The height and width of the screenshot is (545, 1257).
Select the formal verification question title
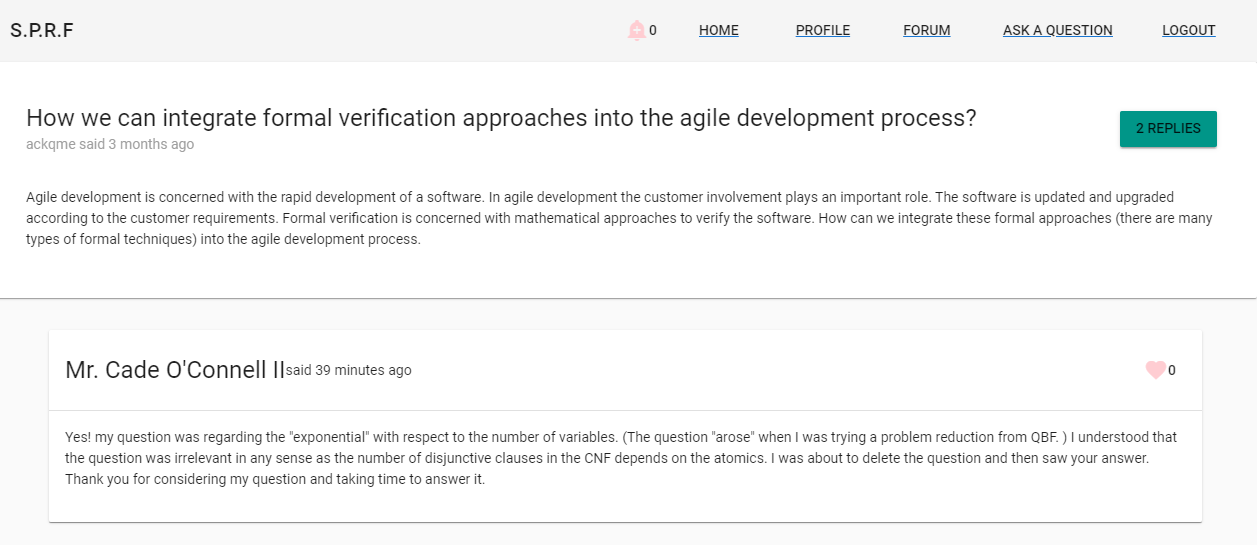pos(500,118)
